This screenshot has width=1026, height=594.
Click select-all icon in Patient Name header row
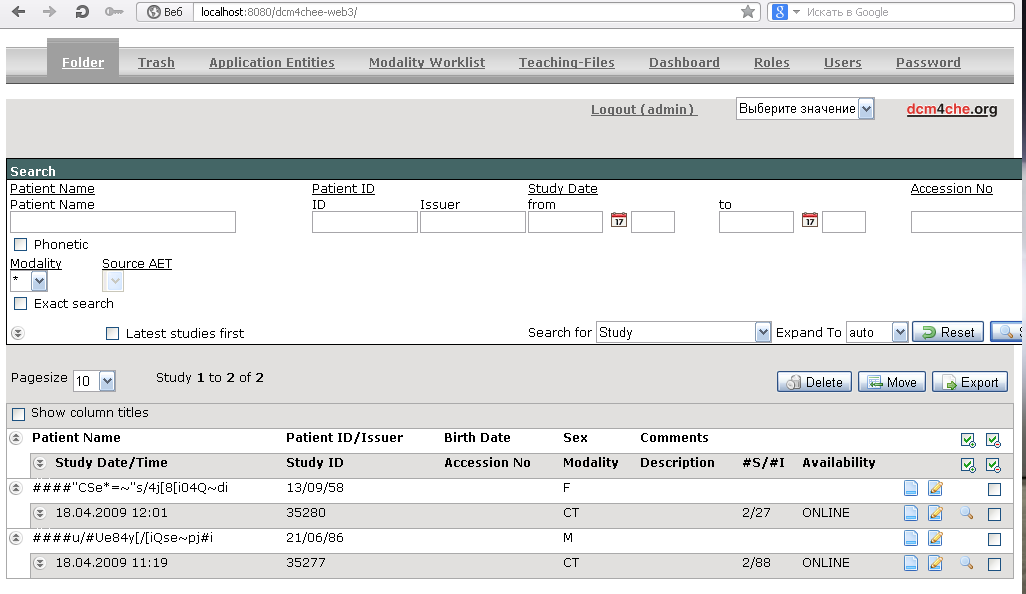pyautogui.click(x=968, y=440)
